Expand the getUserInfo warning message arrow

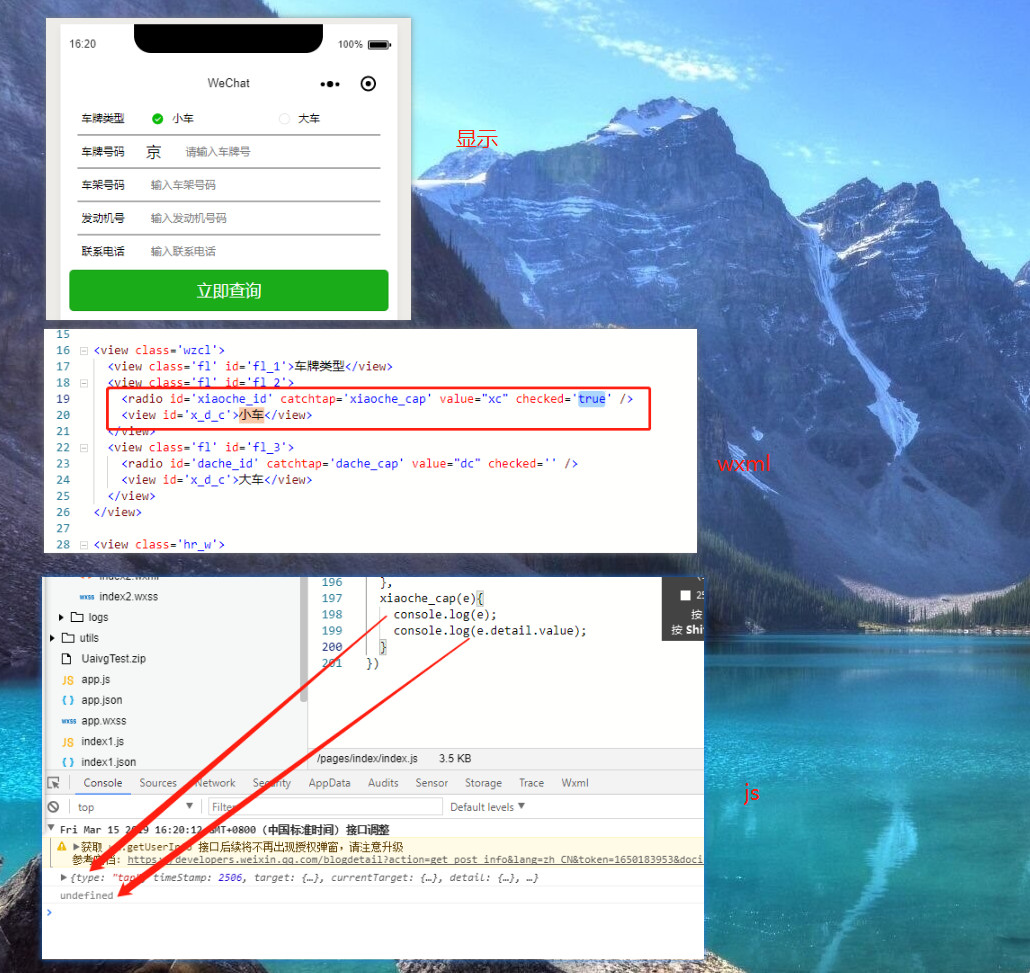(x=76, y=846)
